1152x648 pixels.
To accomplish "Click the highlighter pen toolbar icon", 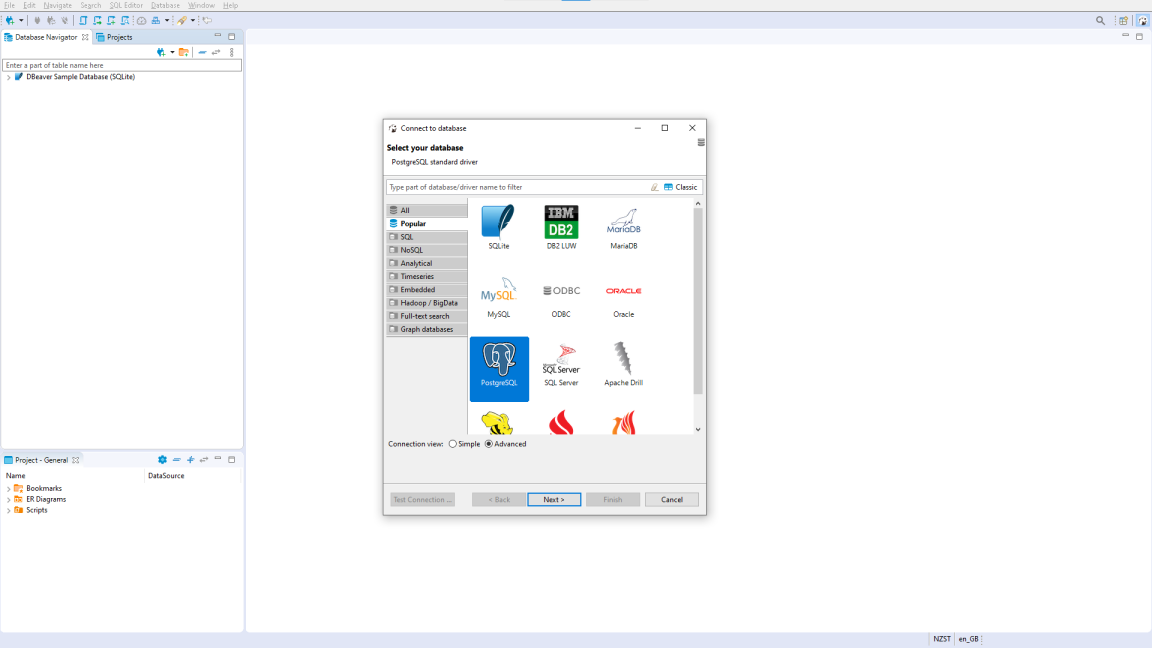I will [x=181, y=21].
